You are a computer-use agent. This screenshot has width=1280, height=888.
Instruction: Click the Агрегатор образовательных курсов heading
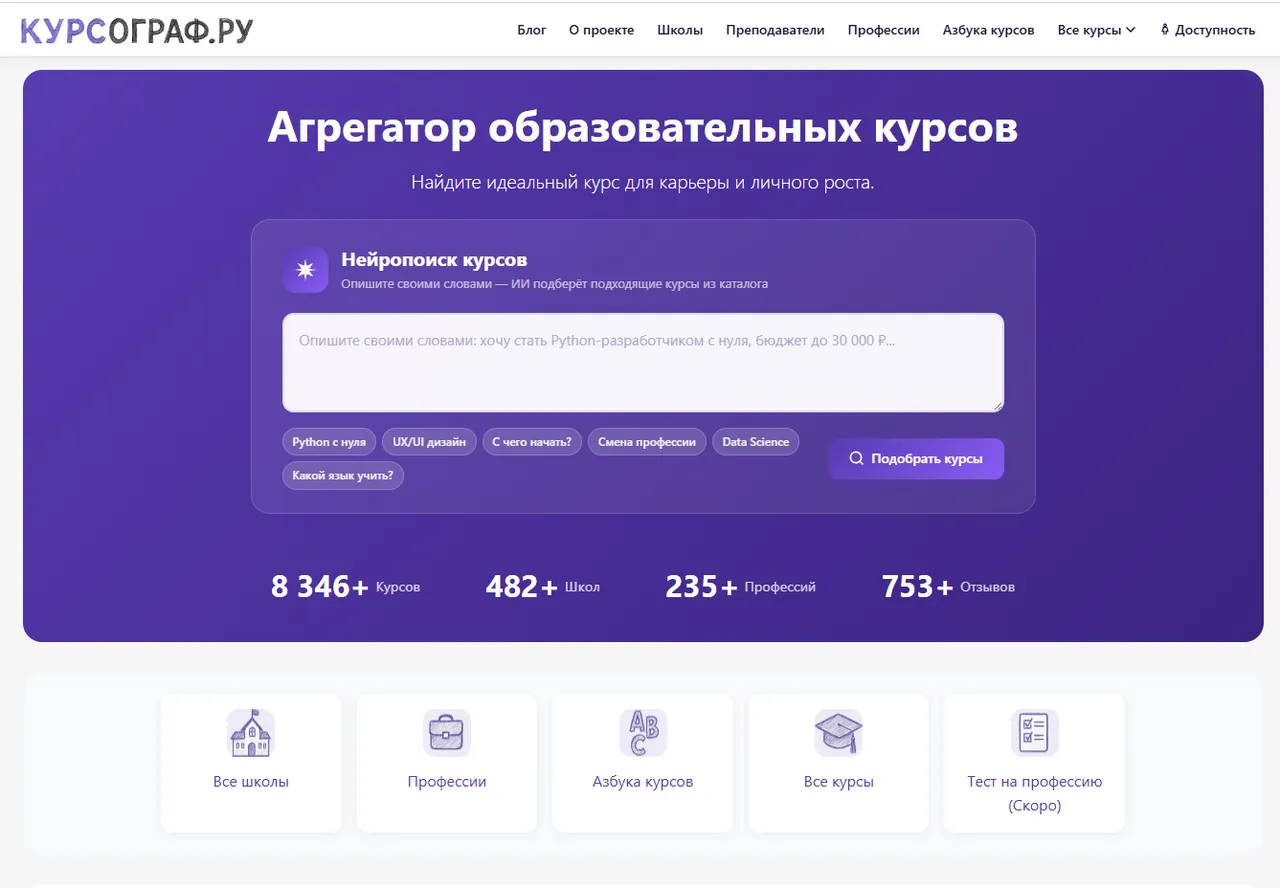pos(643,128)
